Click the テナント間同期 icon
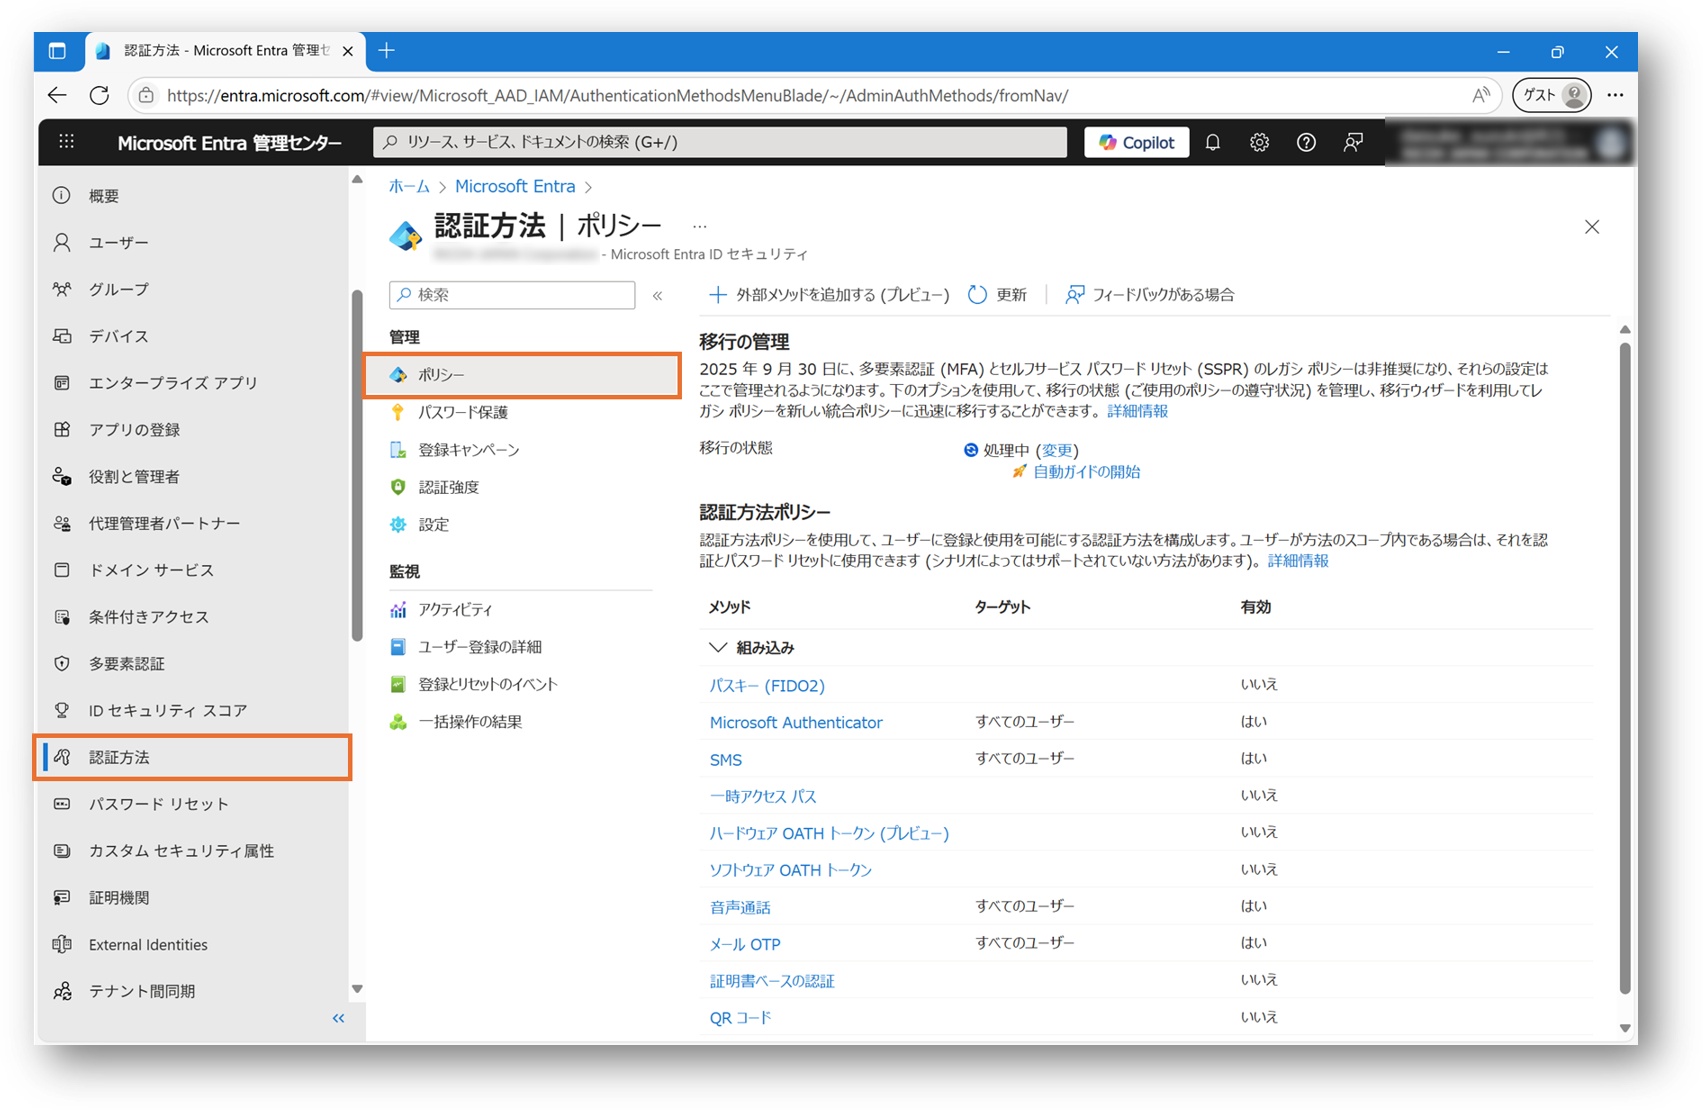 [62, 991]
